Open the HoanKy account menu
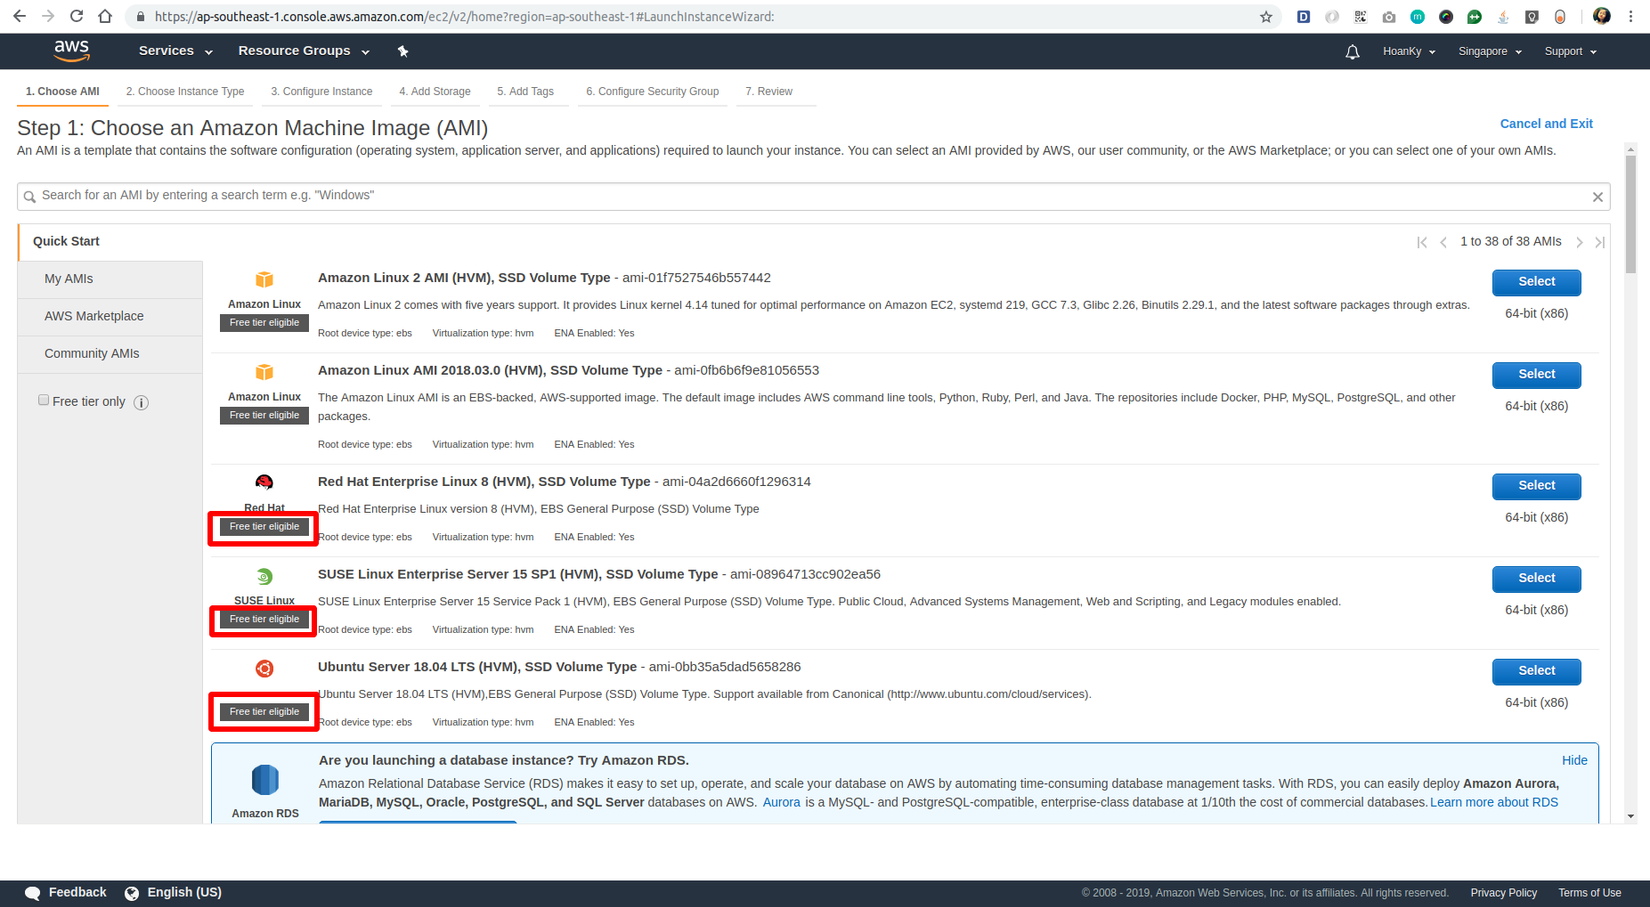This screenshot has width=1650, height=907. tap(1409, 52)
